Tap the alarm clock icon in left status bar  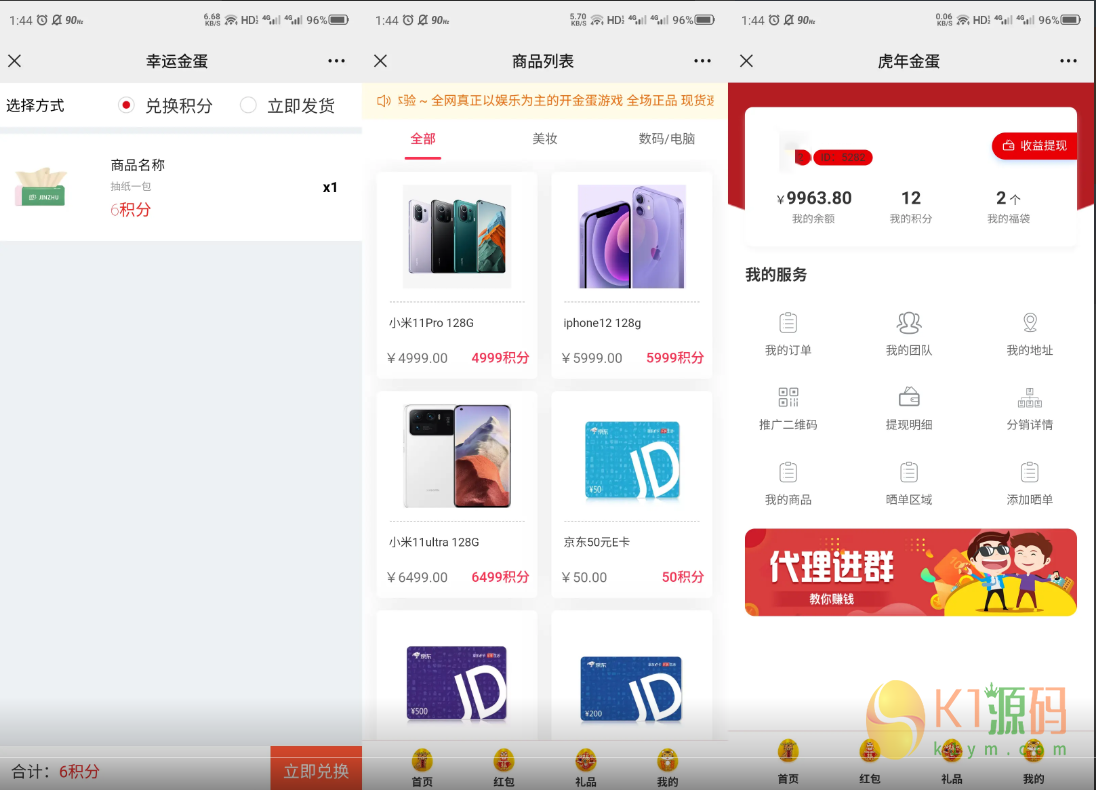(x=43, y=20)
